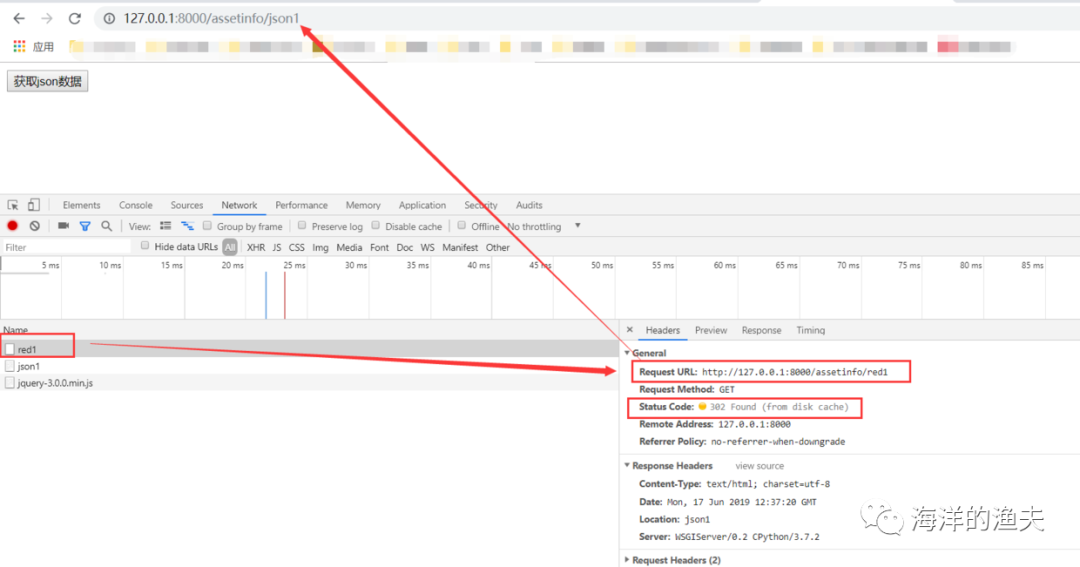
Task: Switch to the Console tab
Action: pos(136,205)
